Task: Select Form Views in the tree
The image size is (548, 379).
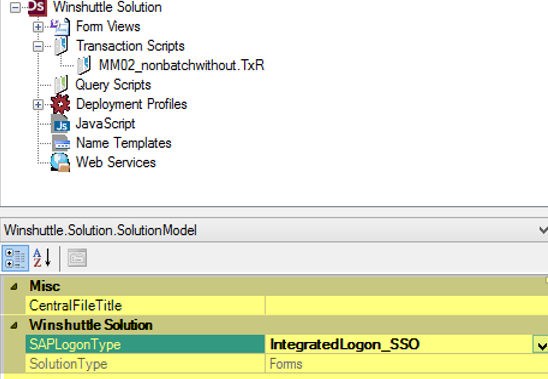Action: [x=108, y=27]
